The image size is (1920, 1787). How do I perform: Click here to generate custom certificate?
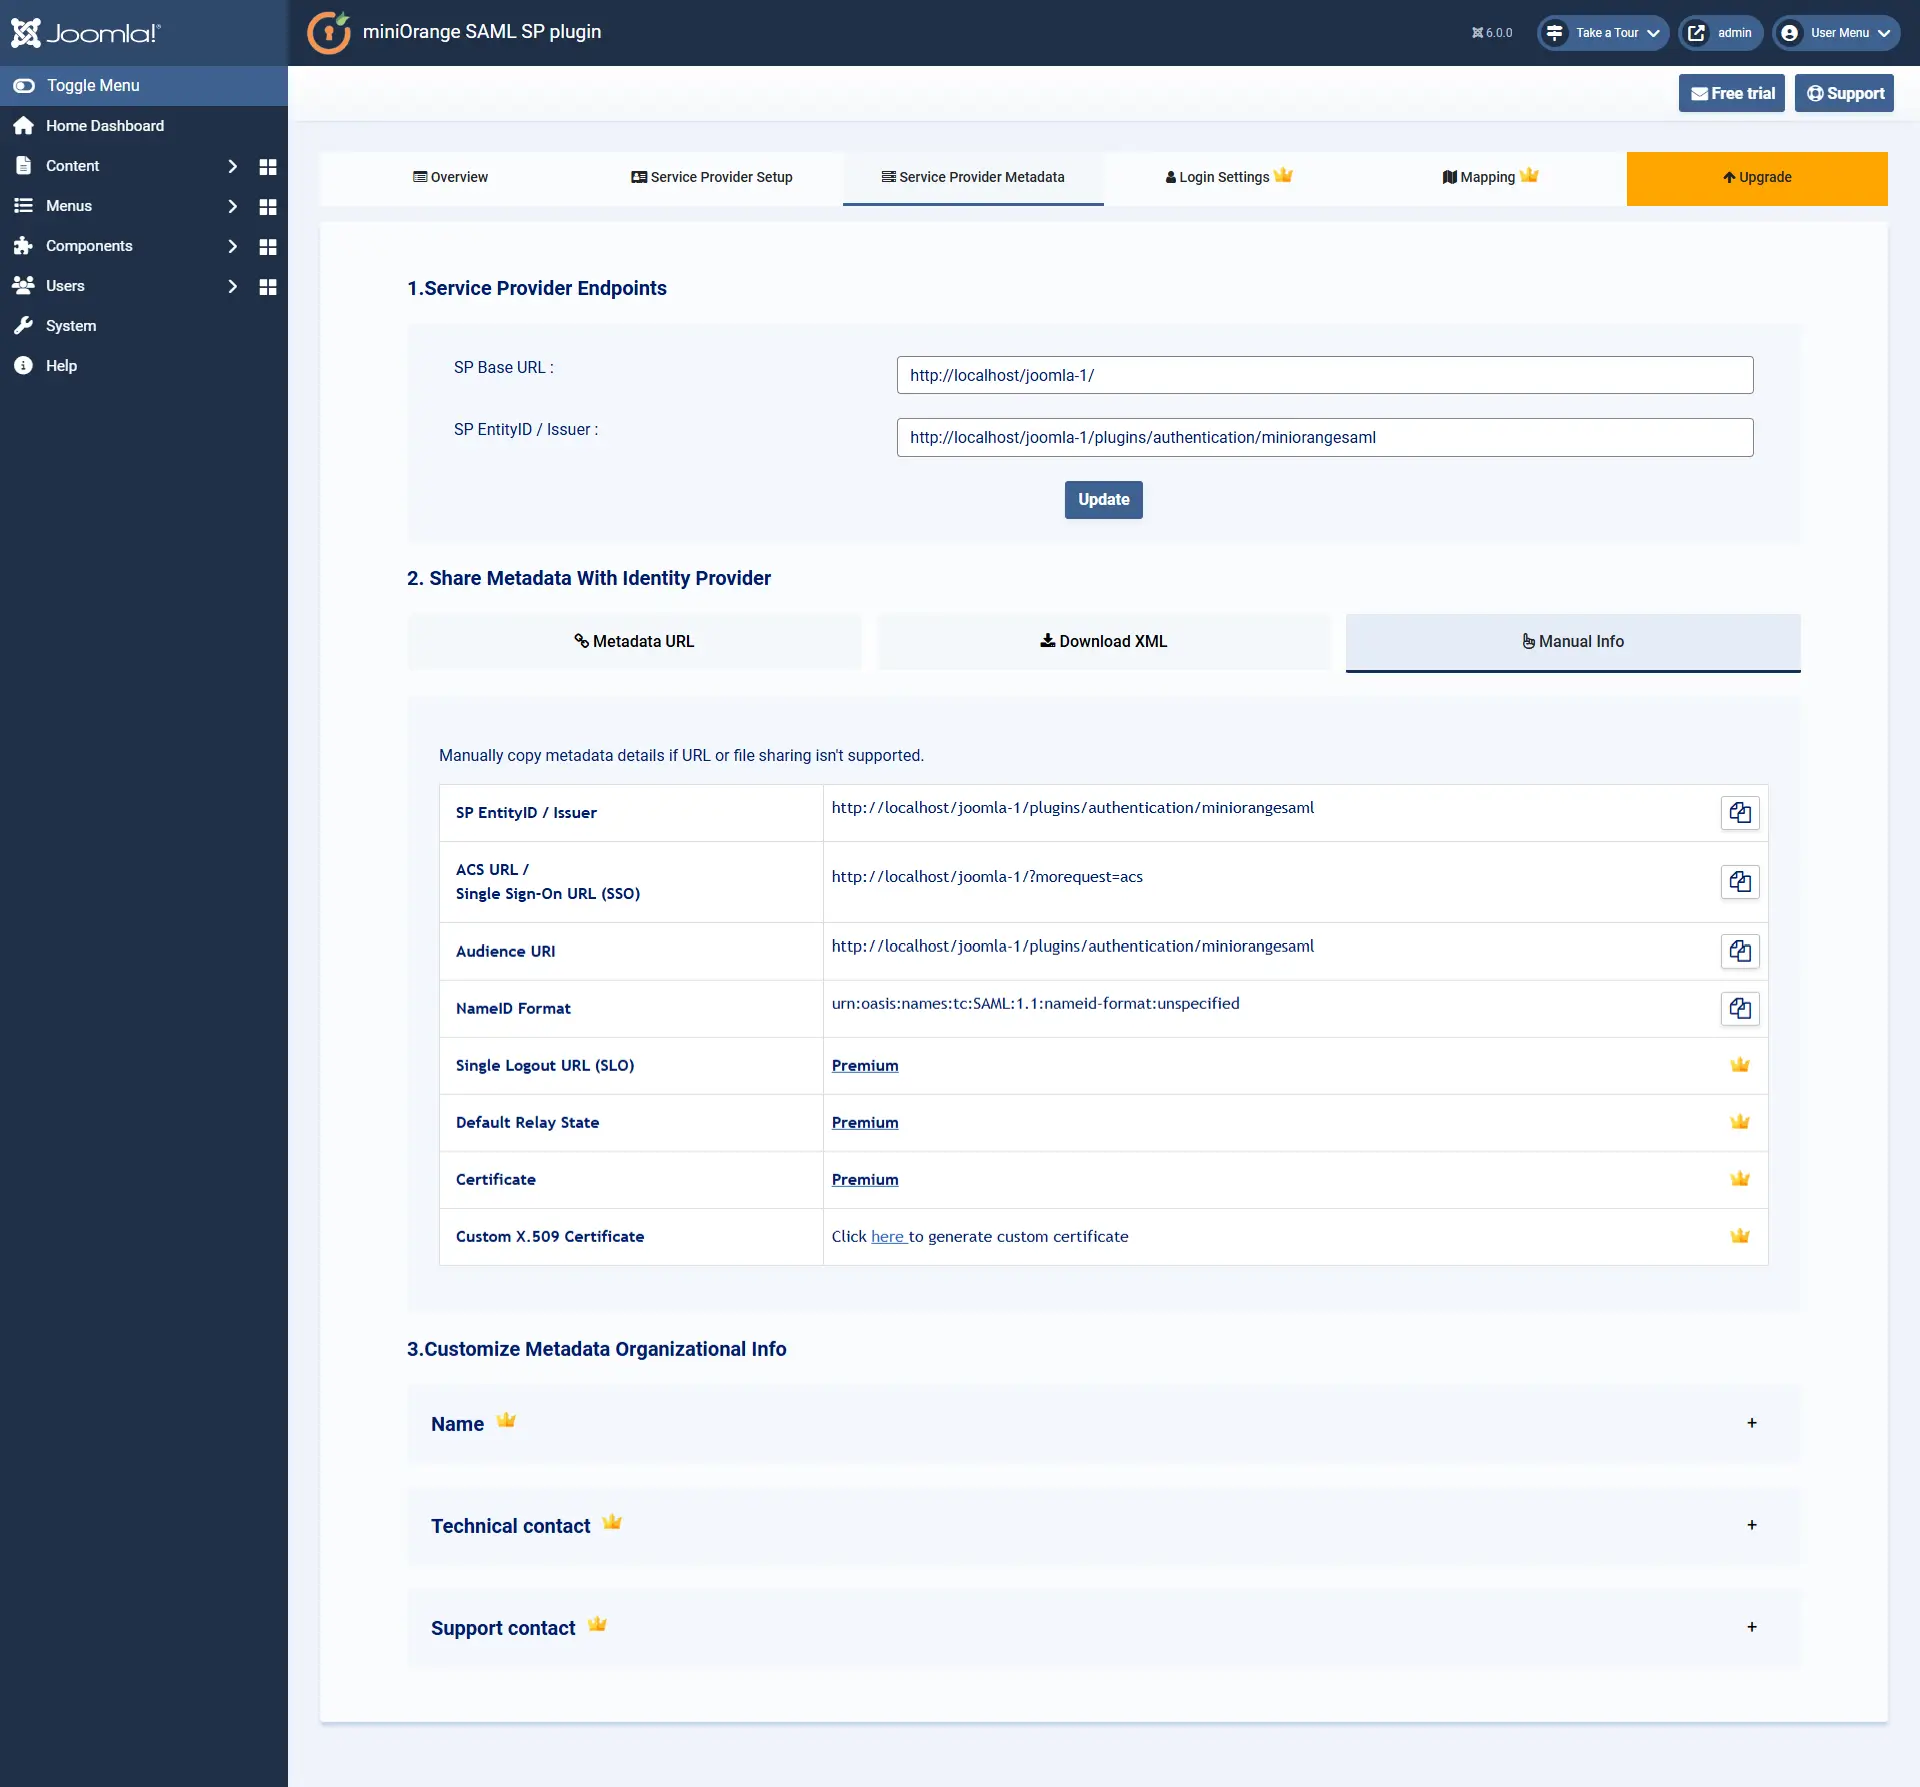tap(888, 1236)
